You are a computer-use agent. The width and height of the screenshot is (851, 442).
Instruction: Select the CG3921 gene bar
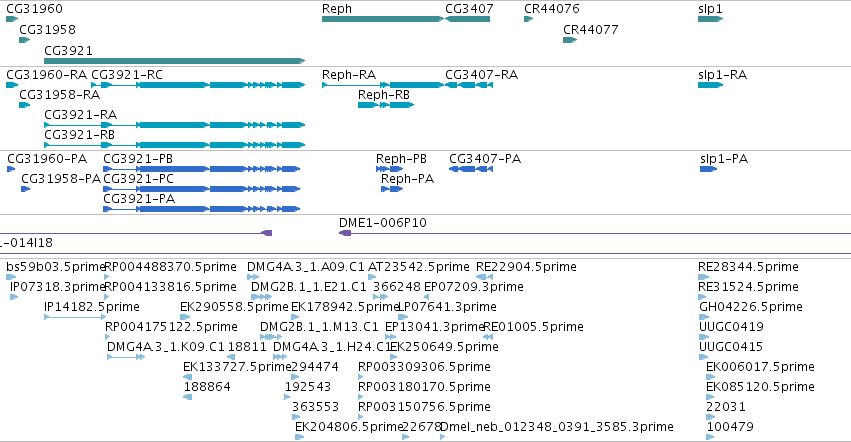pyautogui.click(x=175, y=61)
